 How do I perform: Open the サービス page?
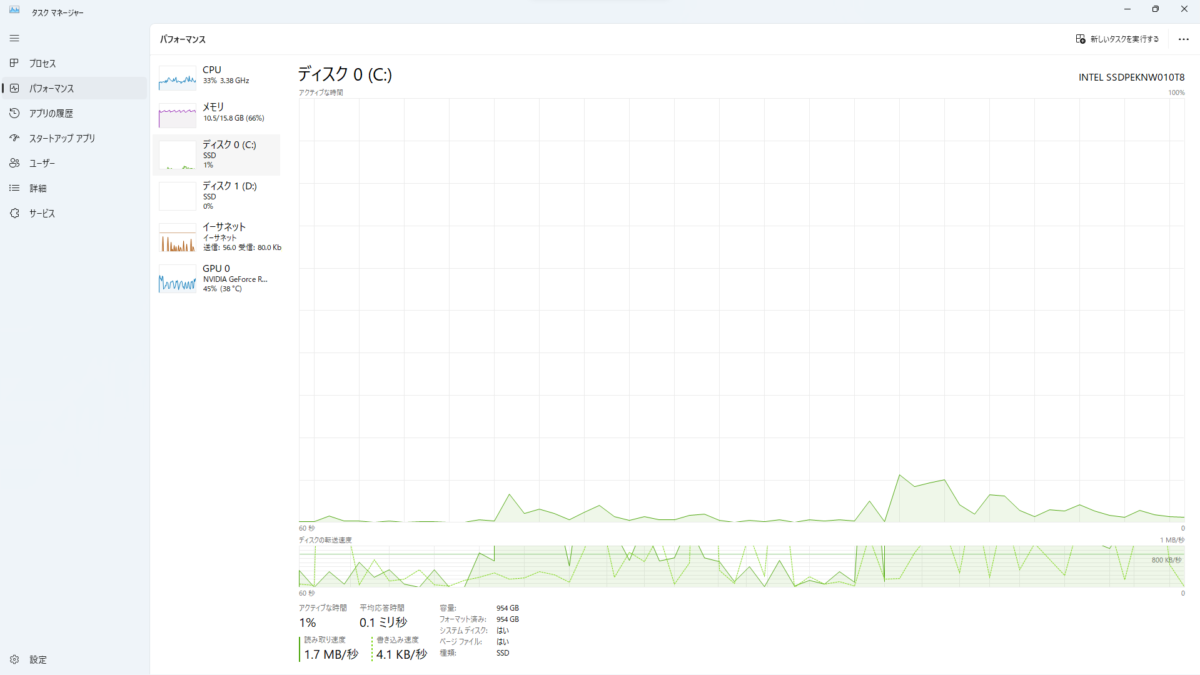point(74,213)
